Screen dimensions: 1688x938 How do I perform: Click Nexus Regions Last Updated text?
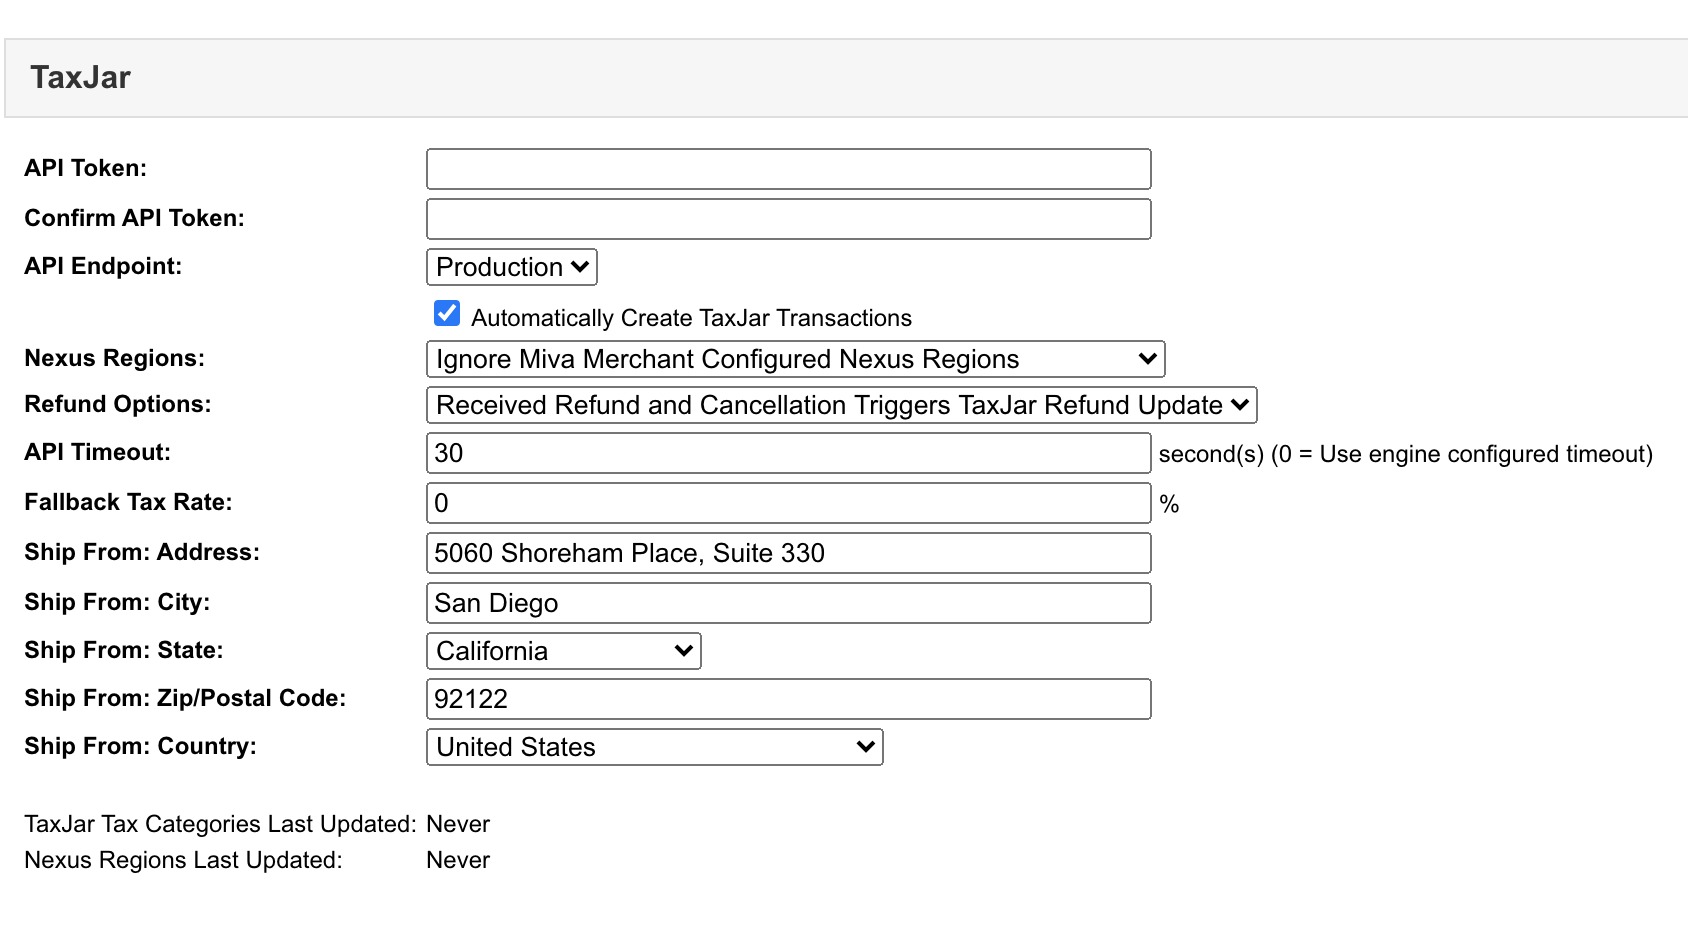[183, 859]
